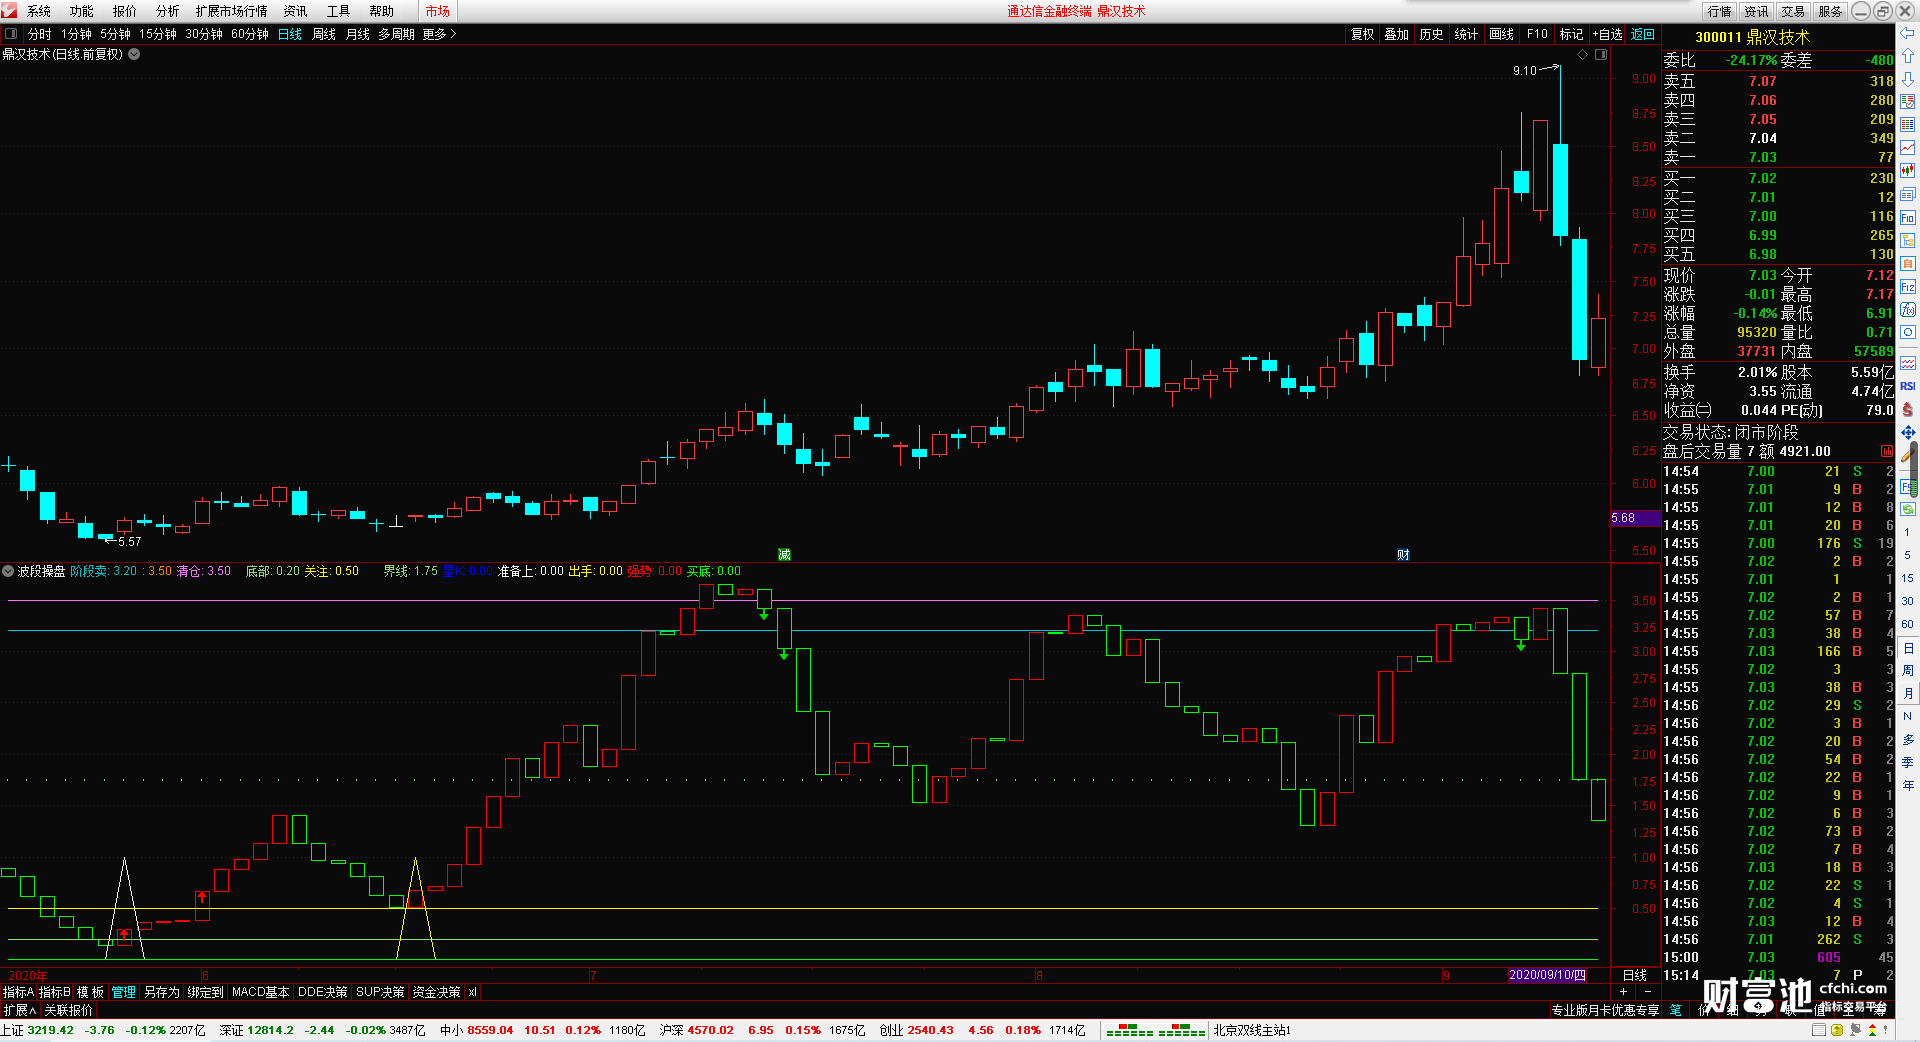Click the 关联报价 button
The height and width of the screenshot is (1042, 1920).
tap(68, 1010)
